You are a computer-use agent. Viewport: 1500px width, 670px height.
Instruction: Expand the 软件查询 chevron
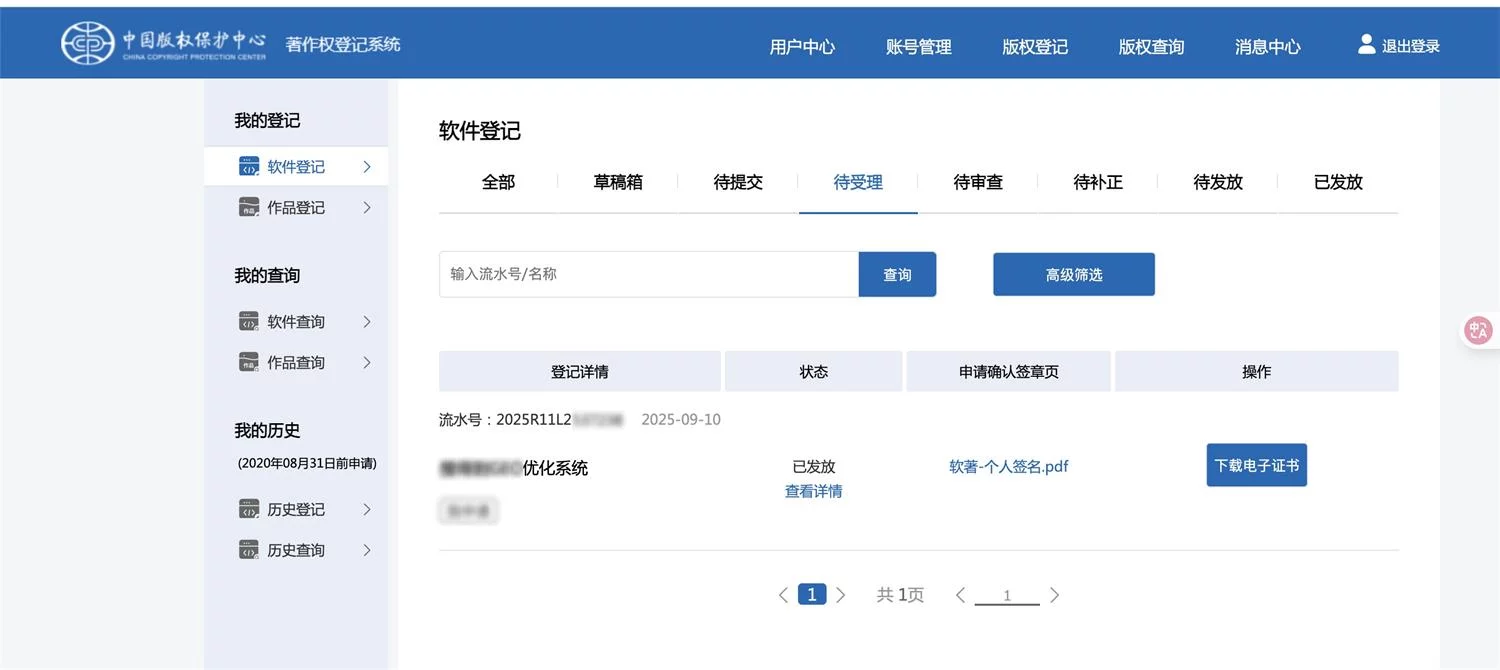click(x=369, y=321)
